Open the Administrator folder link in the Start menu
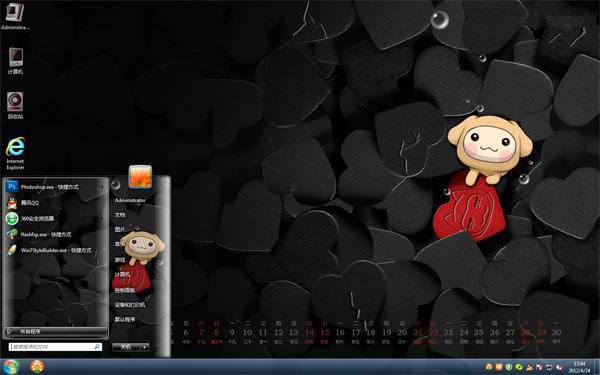 pos(130,200)
